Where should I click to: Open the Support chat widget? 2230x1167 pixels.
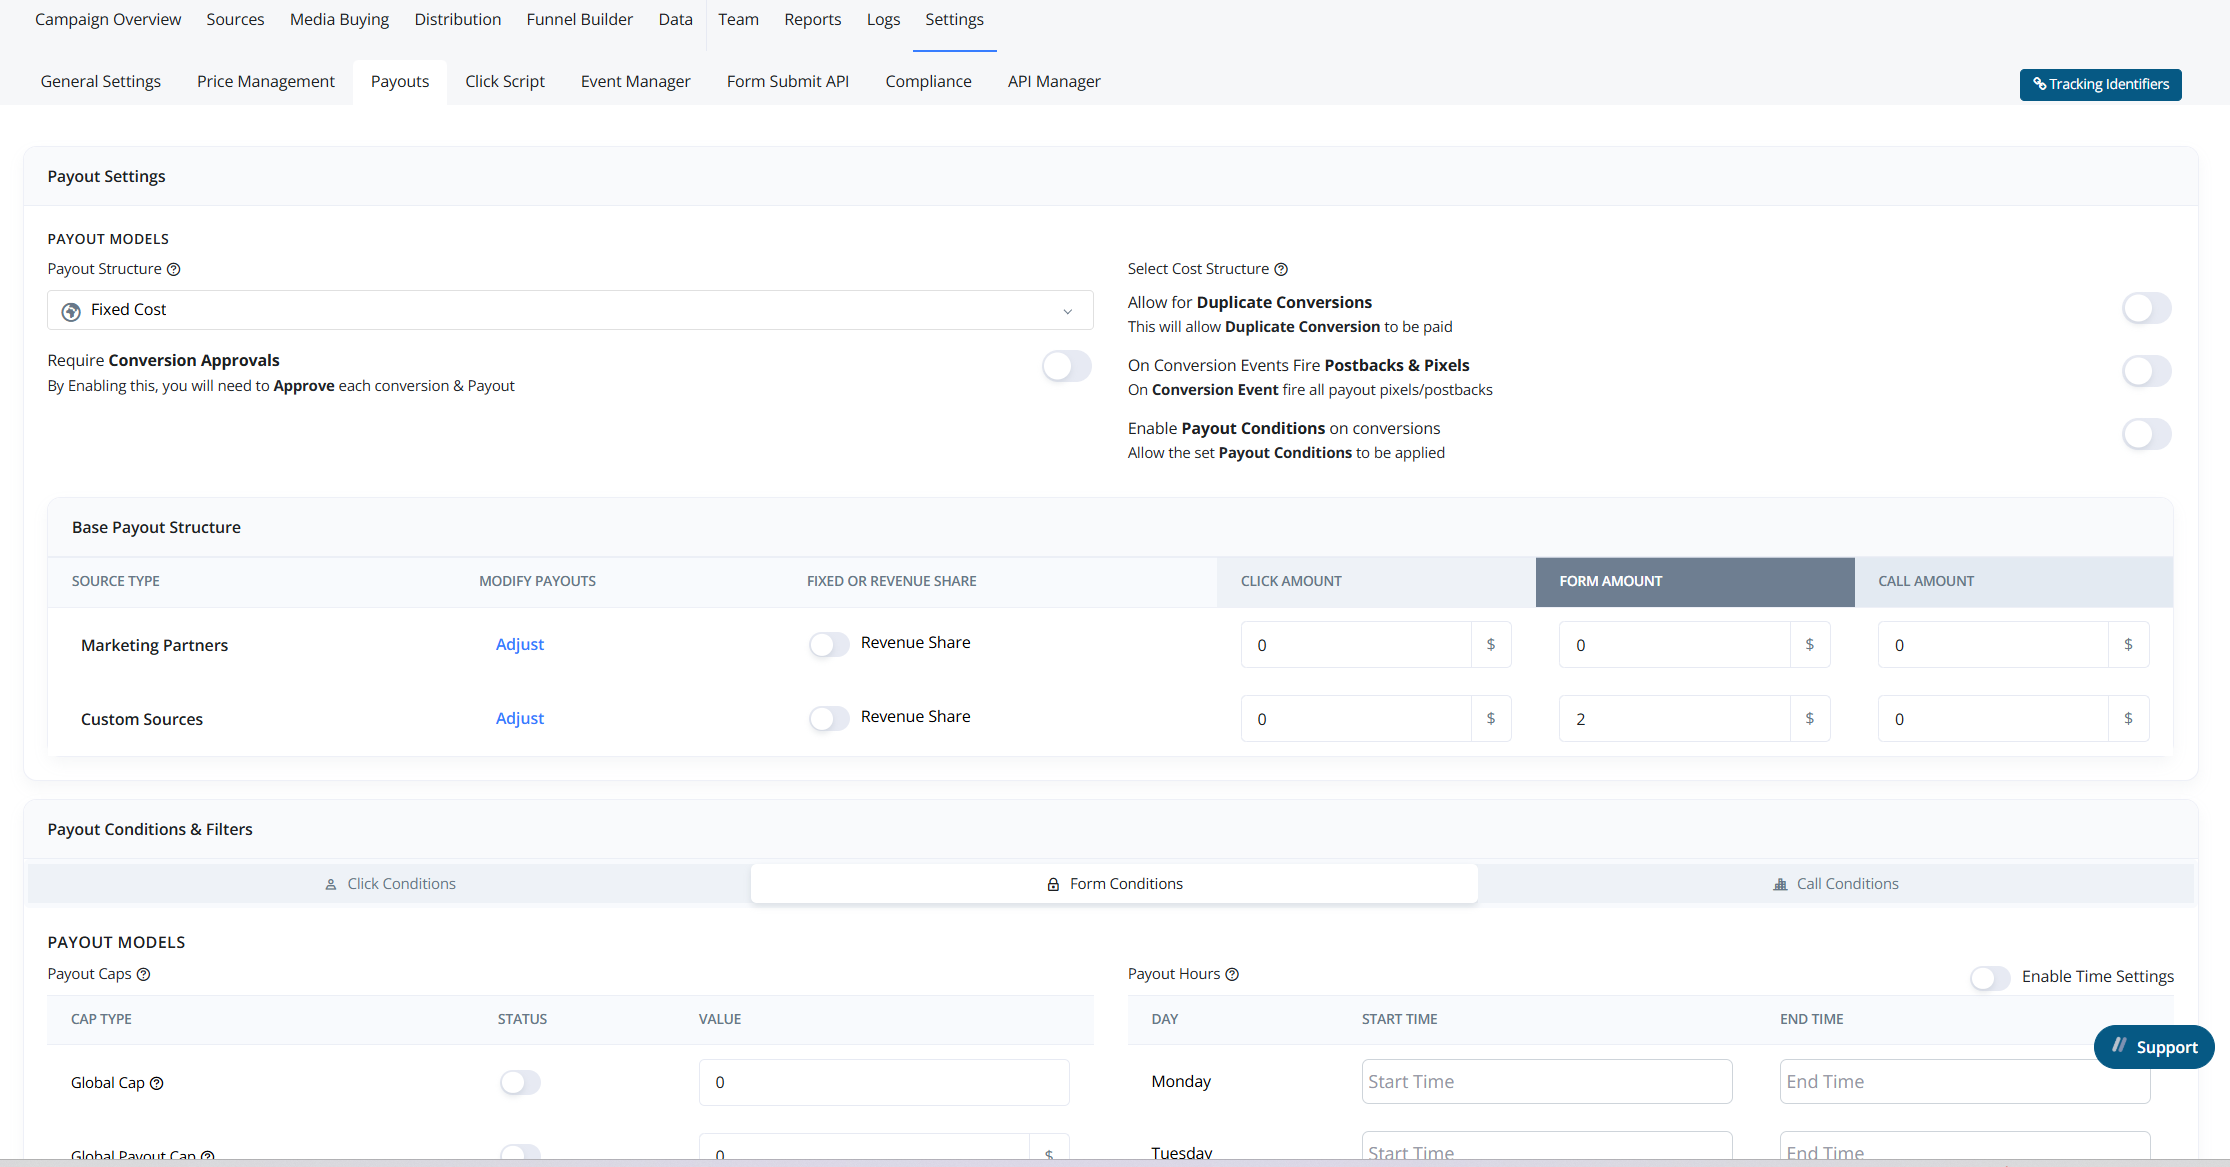[x=2154, y=1047]
